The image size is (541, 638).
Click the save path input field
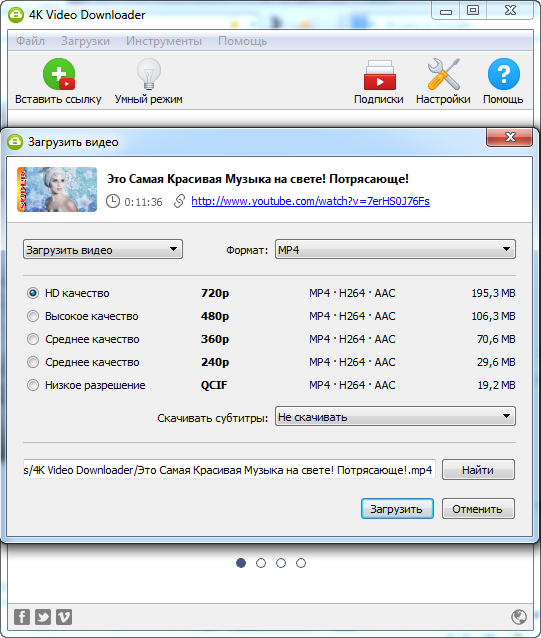click(x=229, y=470)
